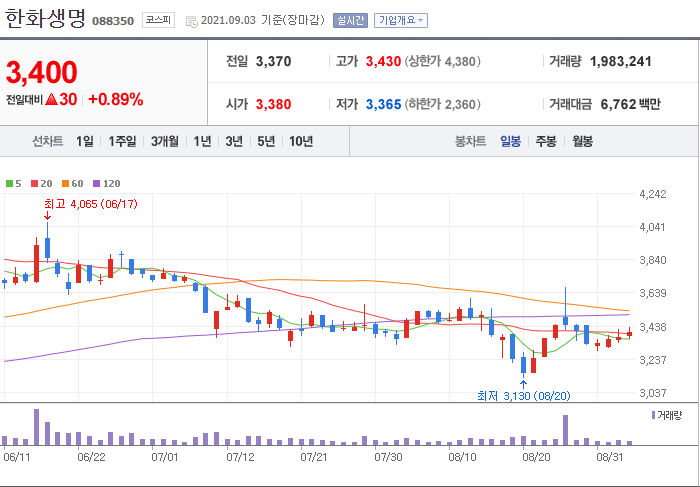This screenshot has height=487, width=700.
Task: Switch to the 일봉 daily candle chart
Action: point(510,142)
